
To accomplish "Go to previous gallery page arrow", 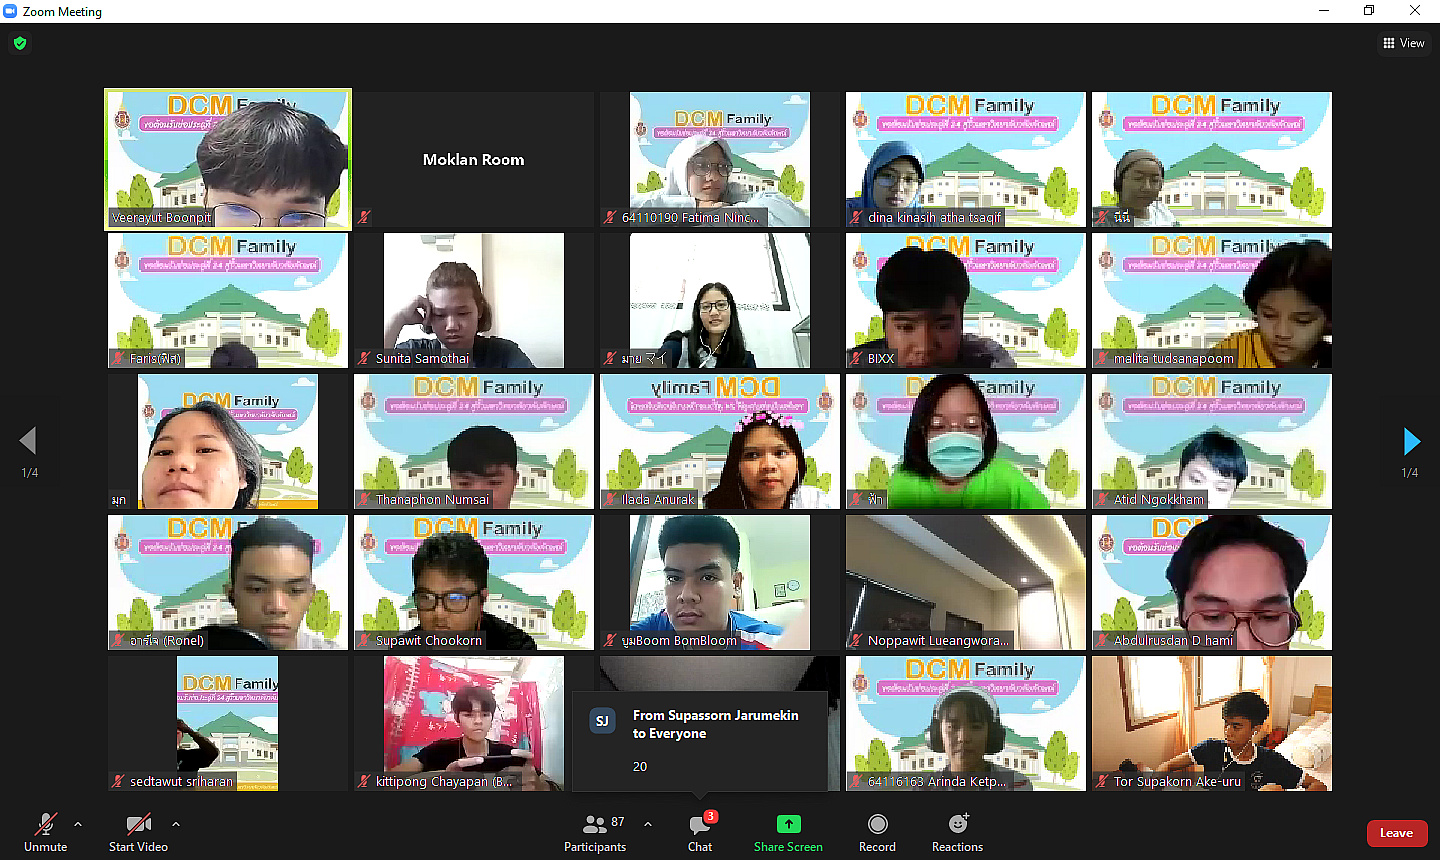I will click(28, 441).
